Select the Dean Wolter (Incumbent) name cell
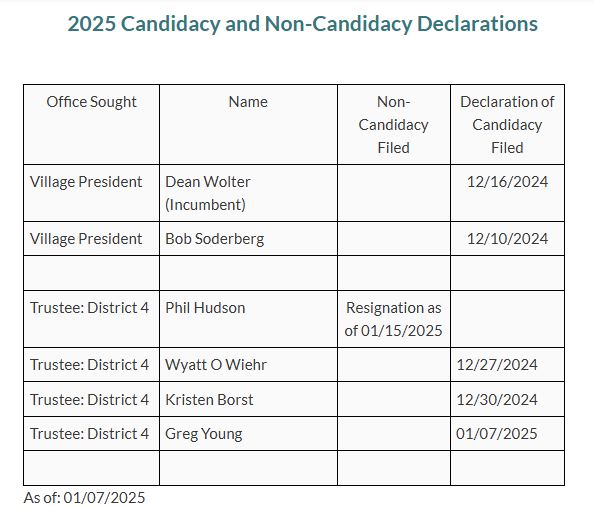594x508 pixels. point(249,193)
